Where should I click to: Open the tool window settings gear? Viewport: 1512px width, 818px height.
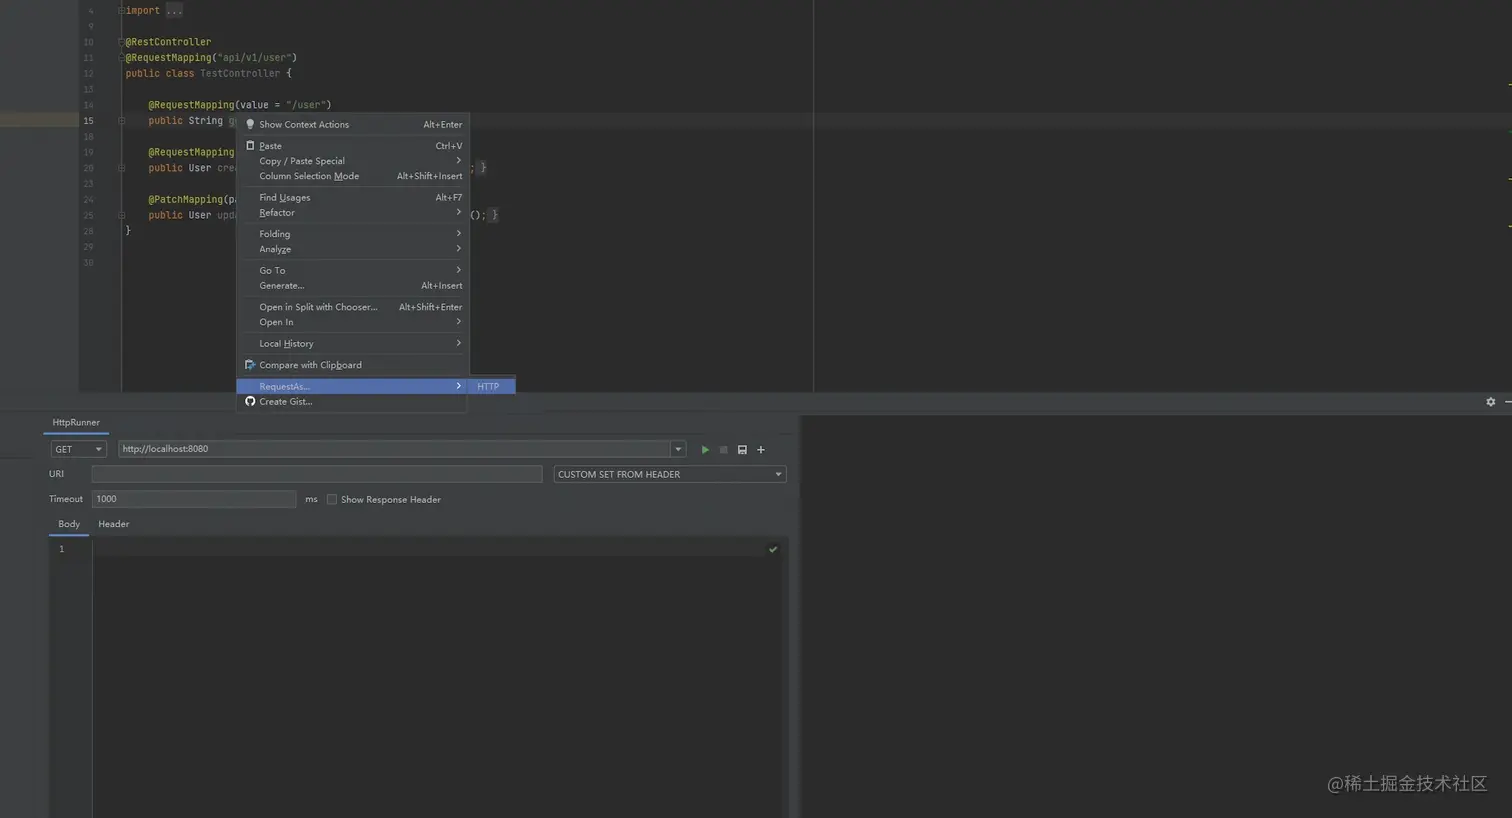[x=1490, y=402]
